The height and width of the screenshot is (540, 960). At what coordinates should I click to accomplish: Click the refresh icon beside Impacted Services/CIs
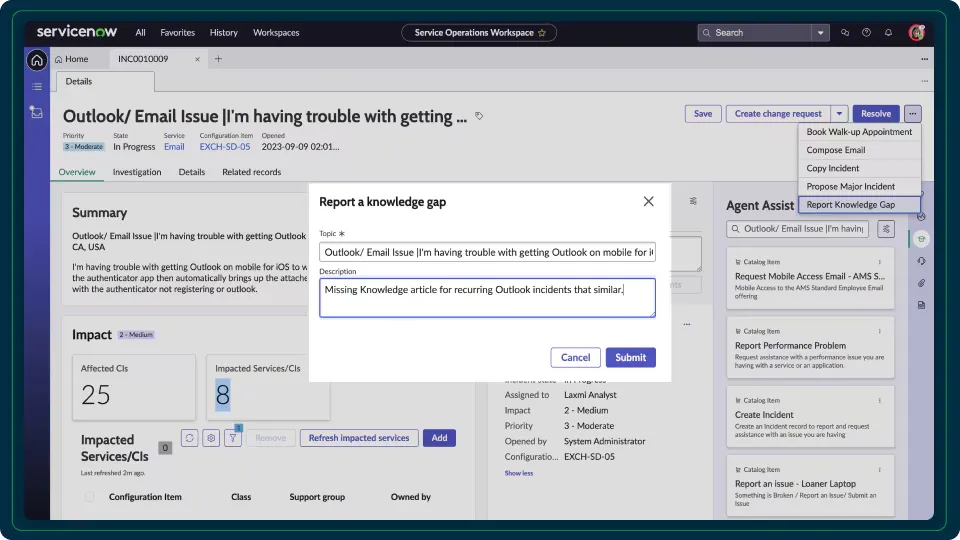click(189, 438)
